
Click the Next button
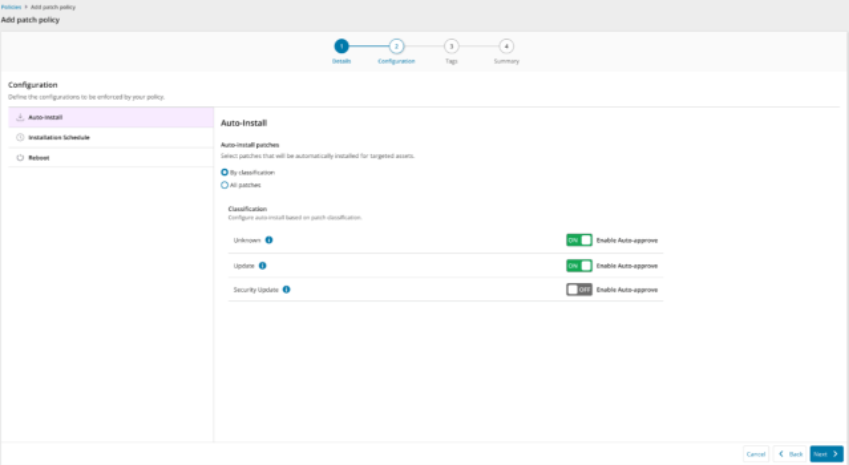[x=826, y=453]
